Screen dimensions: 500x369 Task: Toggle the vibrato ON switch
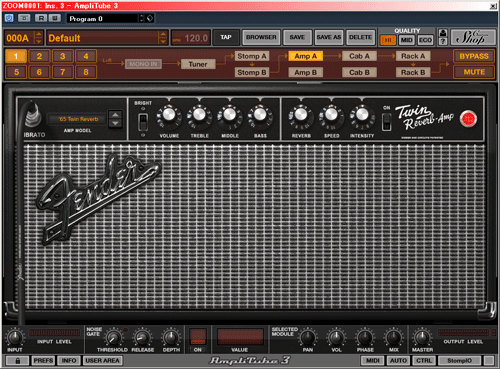point(387,122)
